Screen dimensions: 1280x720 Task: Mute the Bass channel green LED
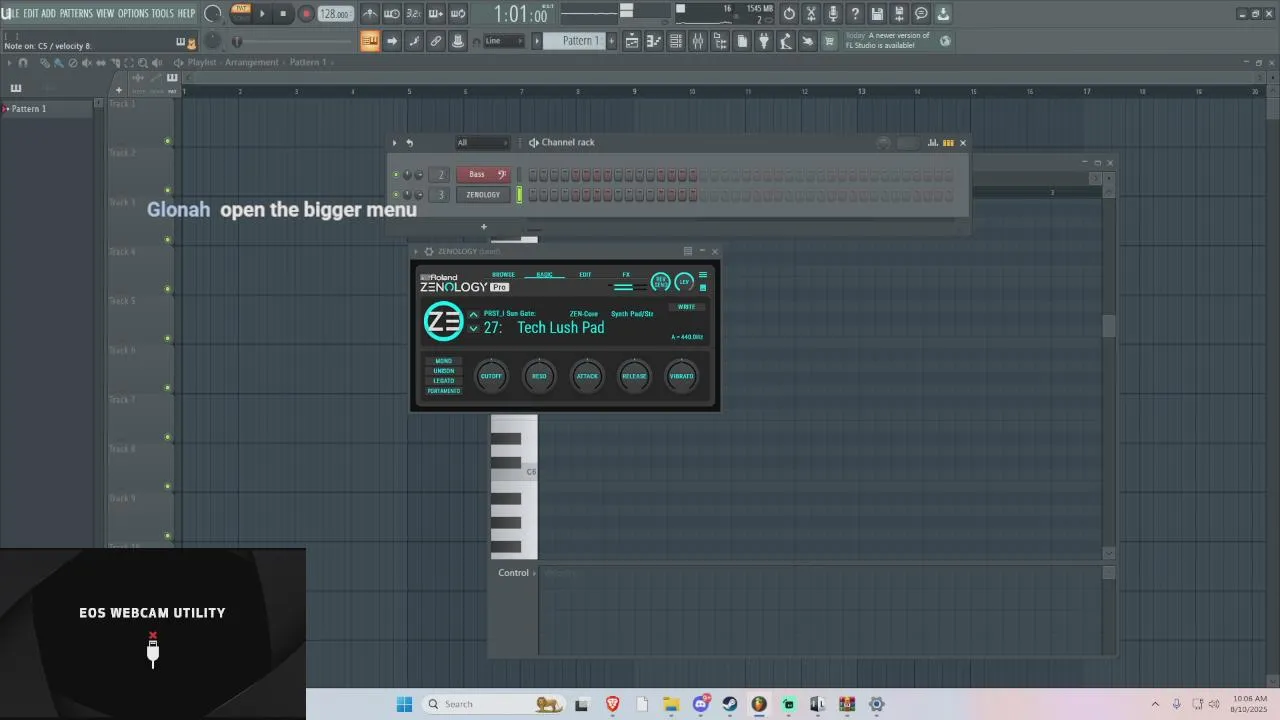click(x=396, y=175)
